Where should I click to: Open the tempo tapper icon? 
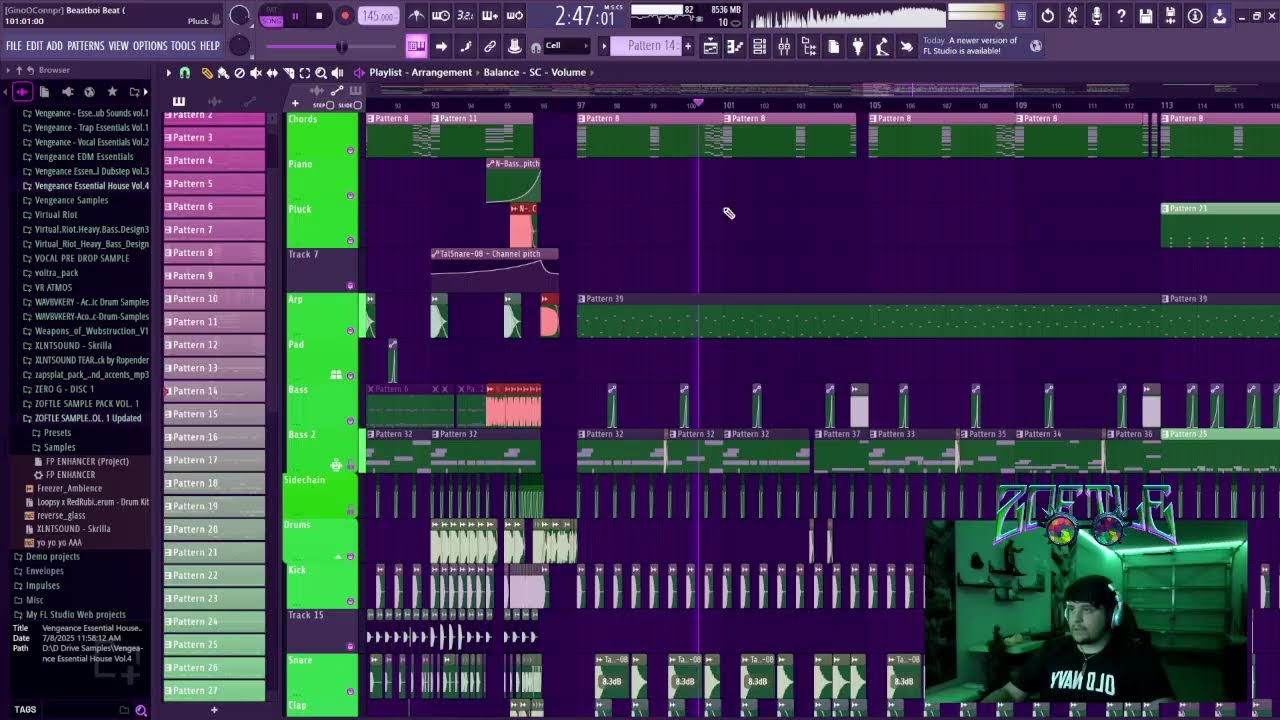882,46
